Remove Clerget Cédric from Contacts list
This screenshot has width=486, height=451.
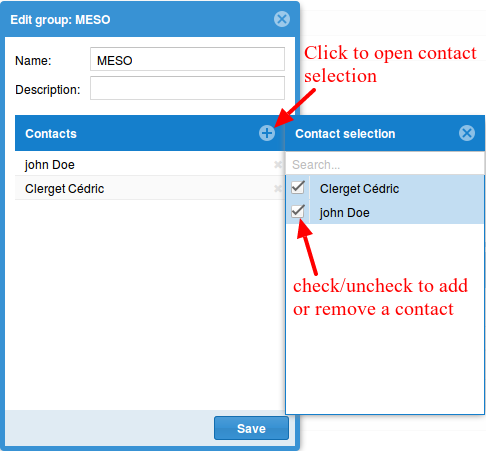click(277, 188)
